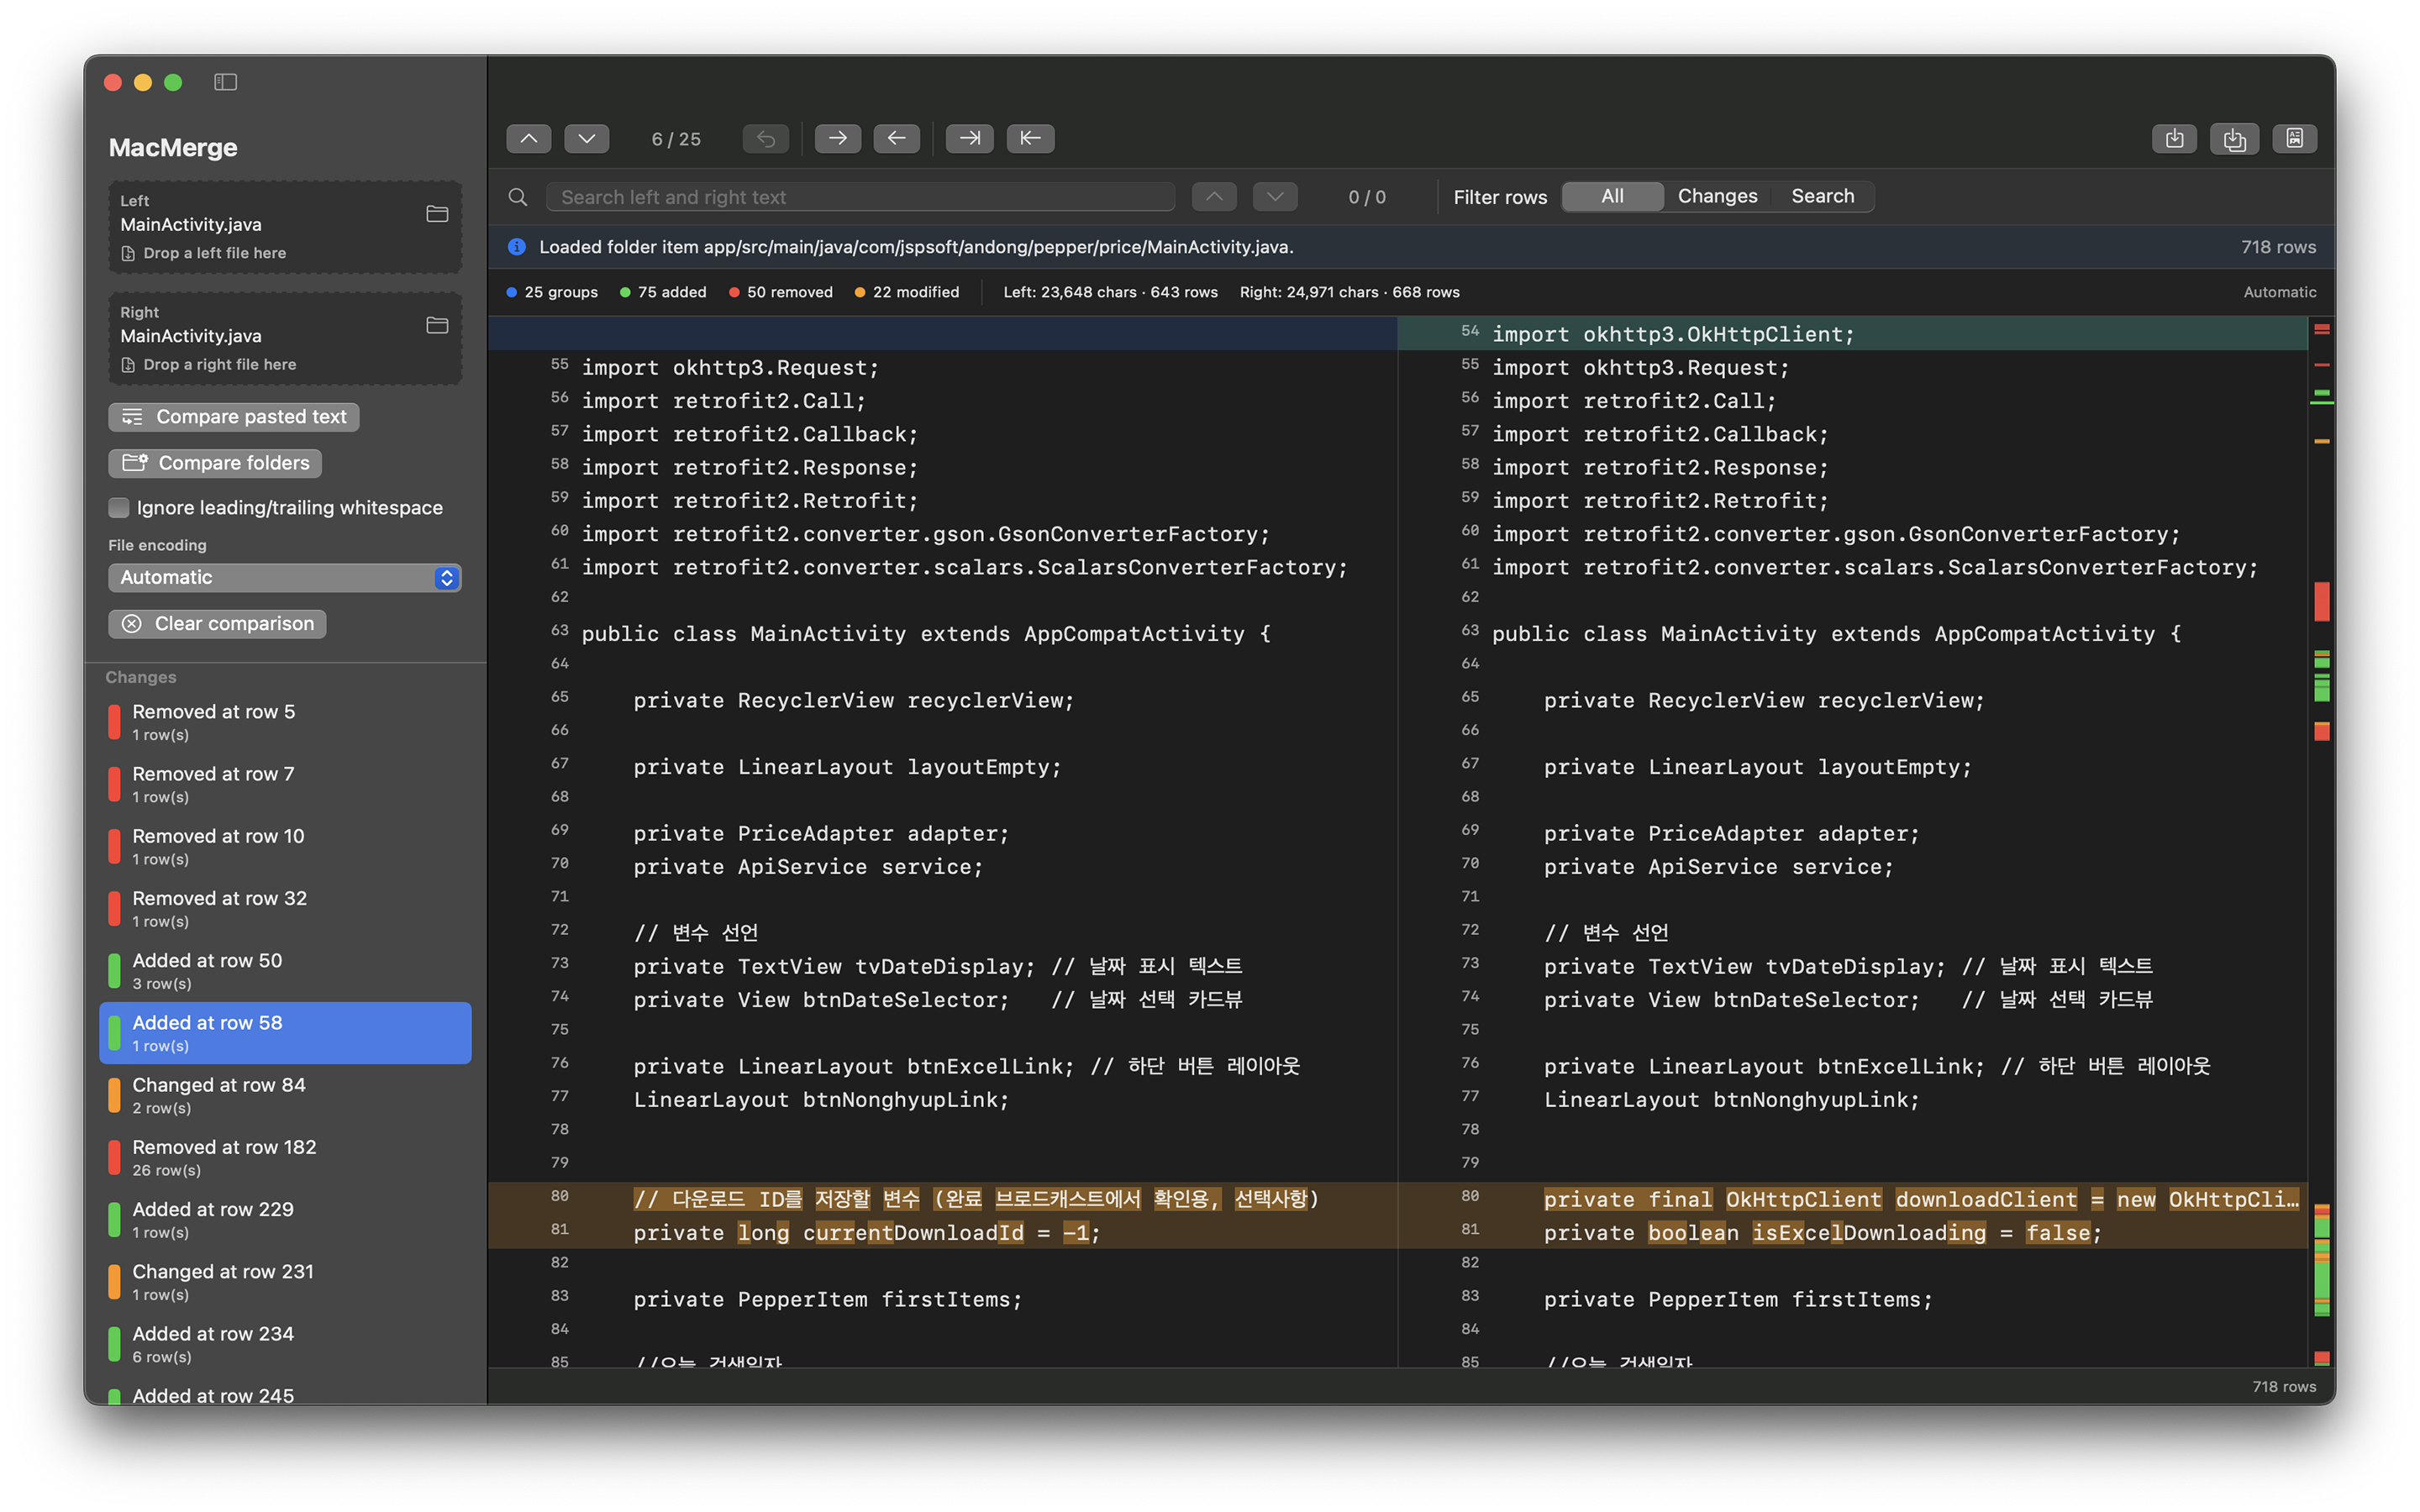Click the large red marker in change minimap
The image size is (2420, 1512).
[2322, 601]
